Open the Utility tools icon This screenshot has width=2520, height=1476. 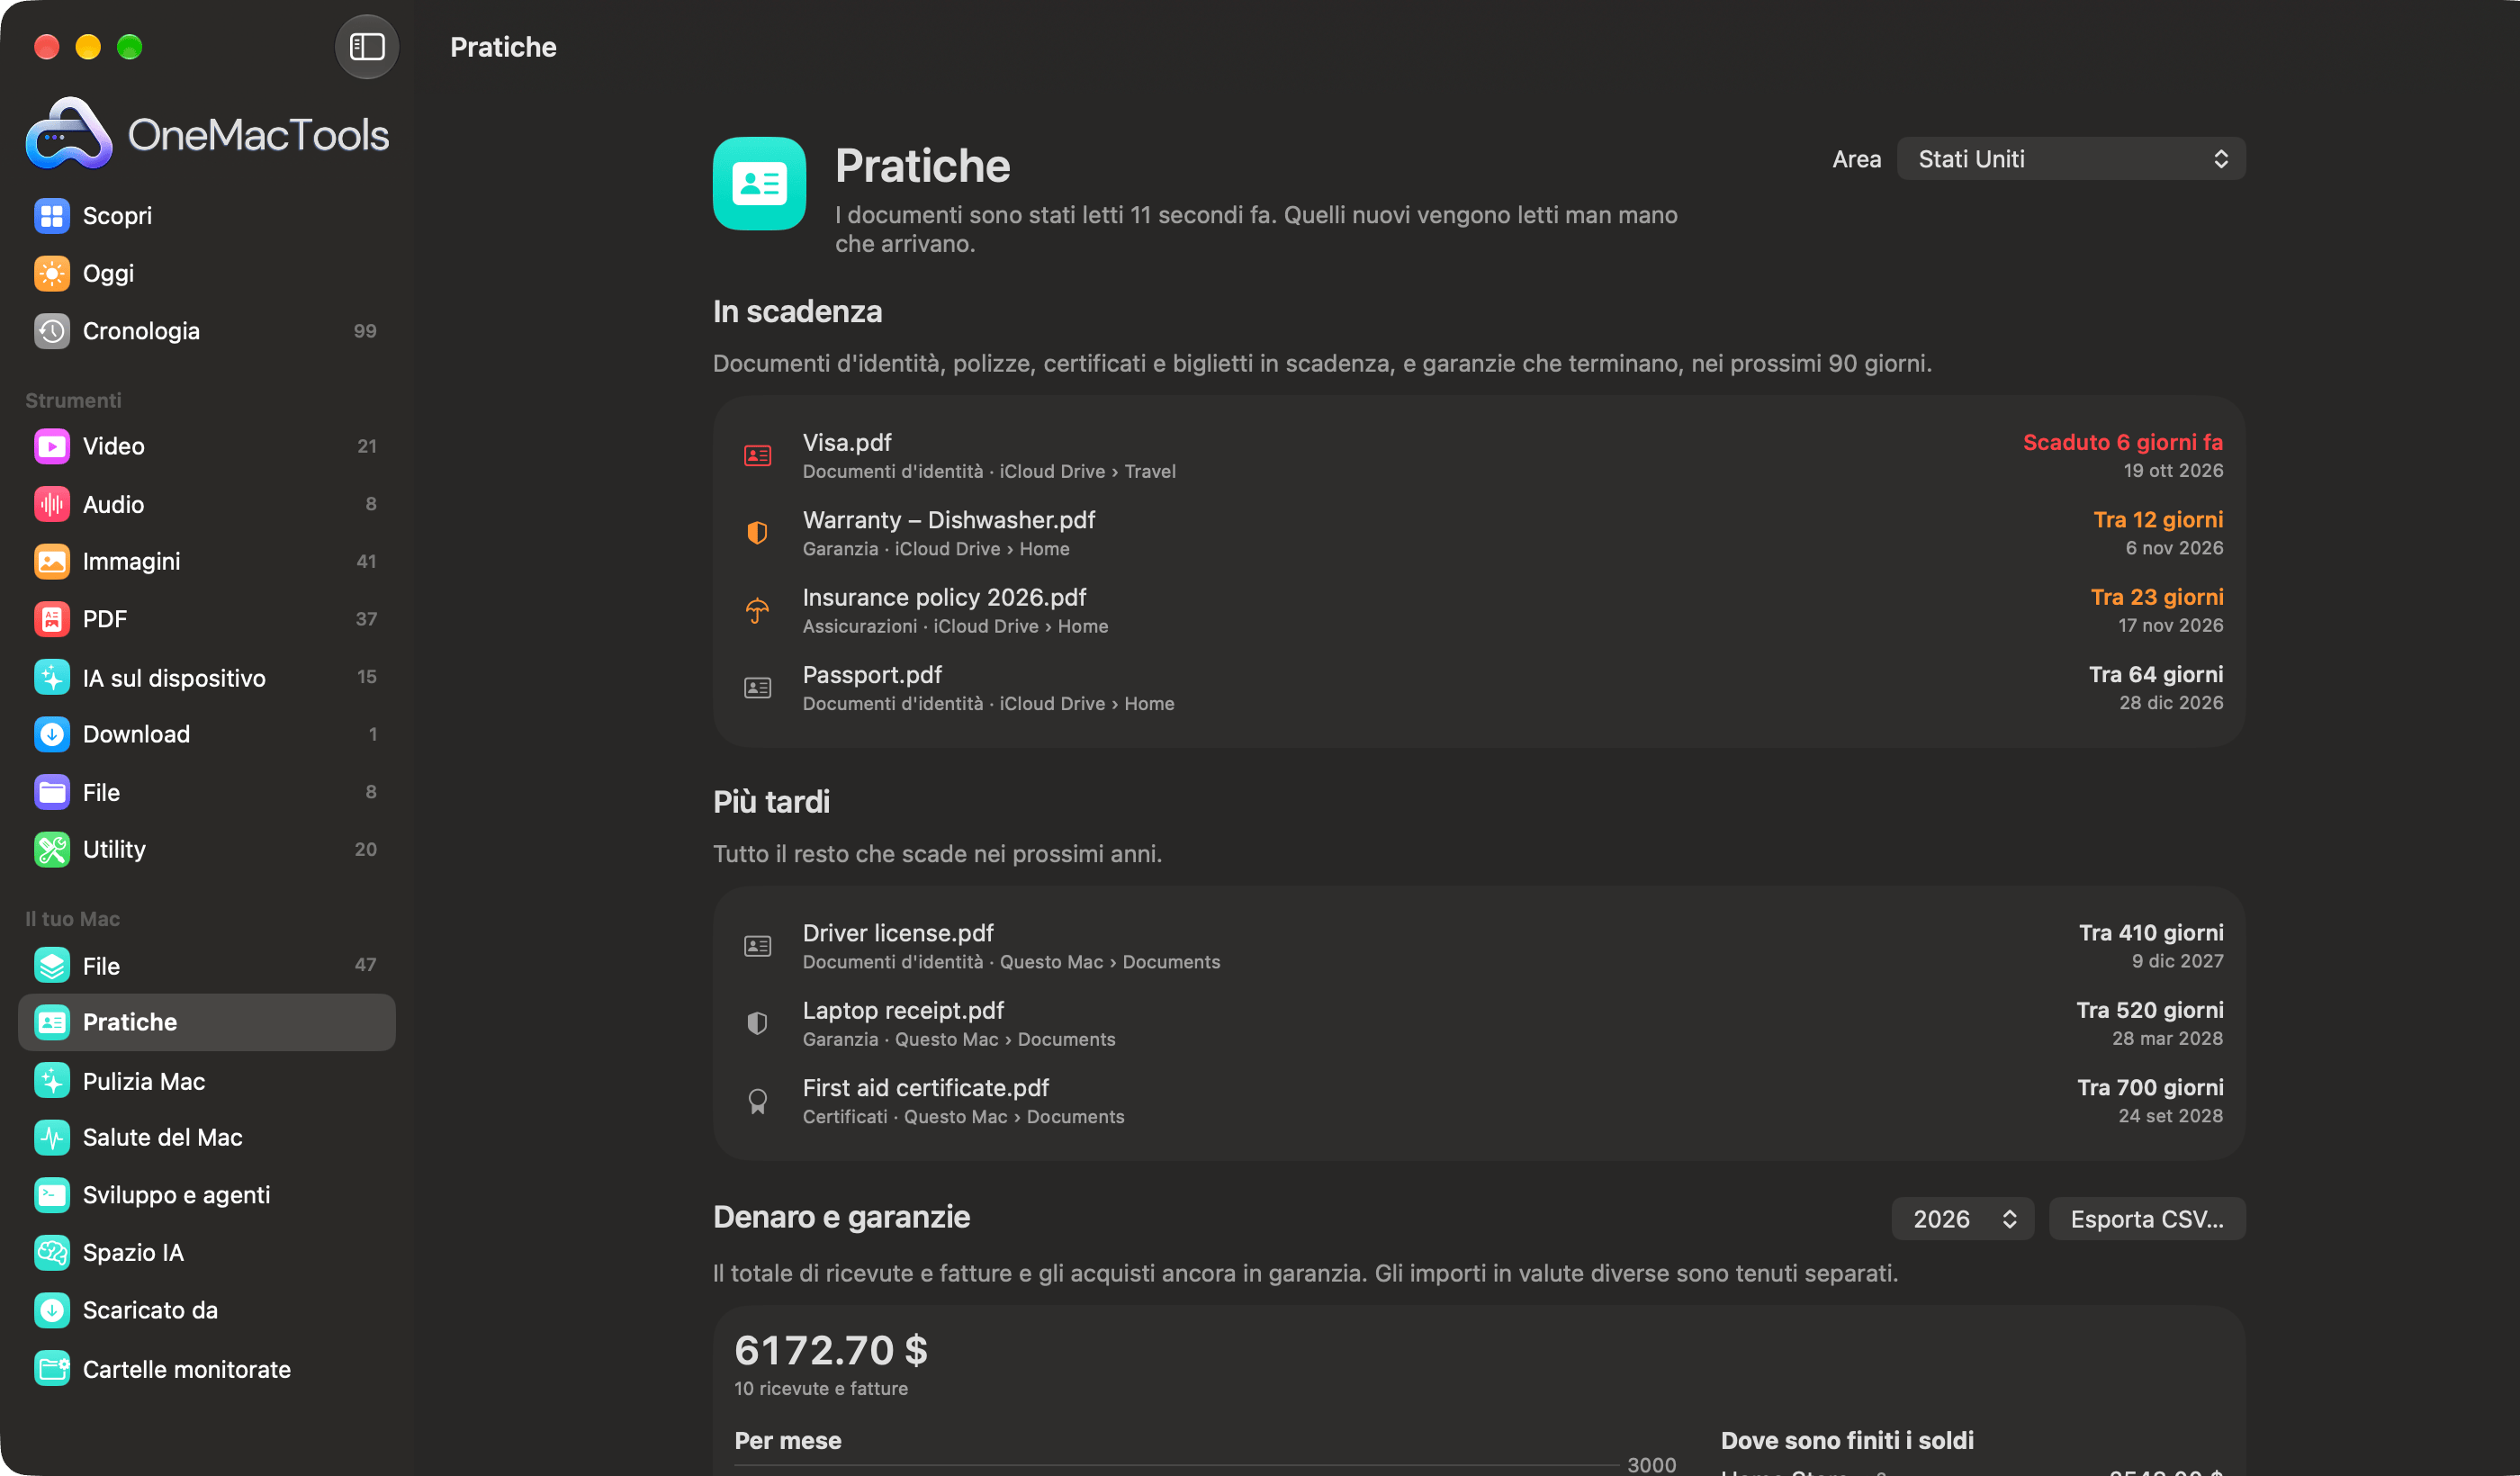(52, 850)
